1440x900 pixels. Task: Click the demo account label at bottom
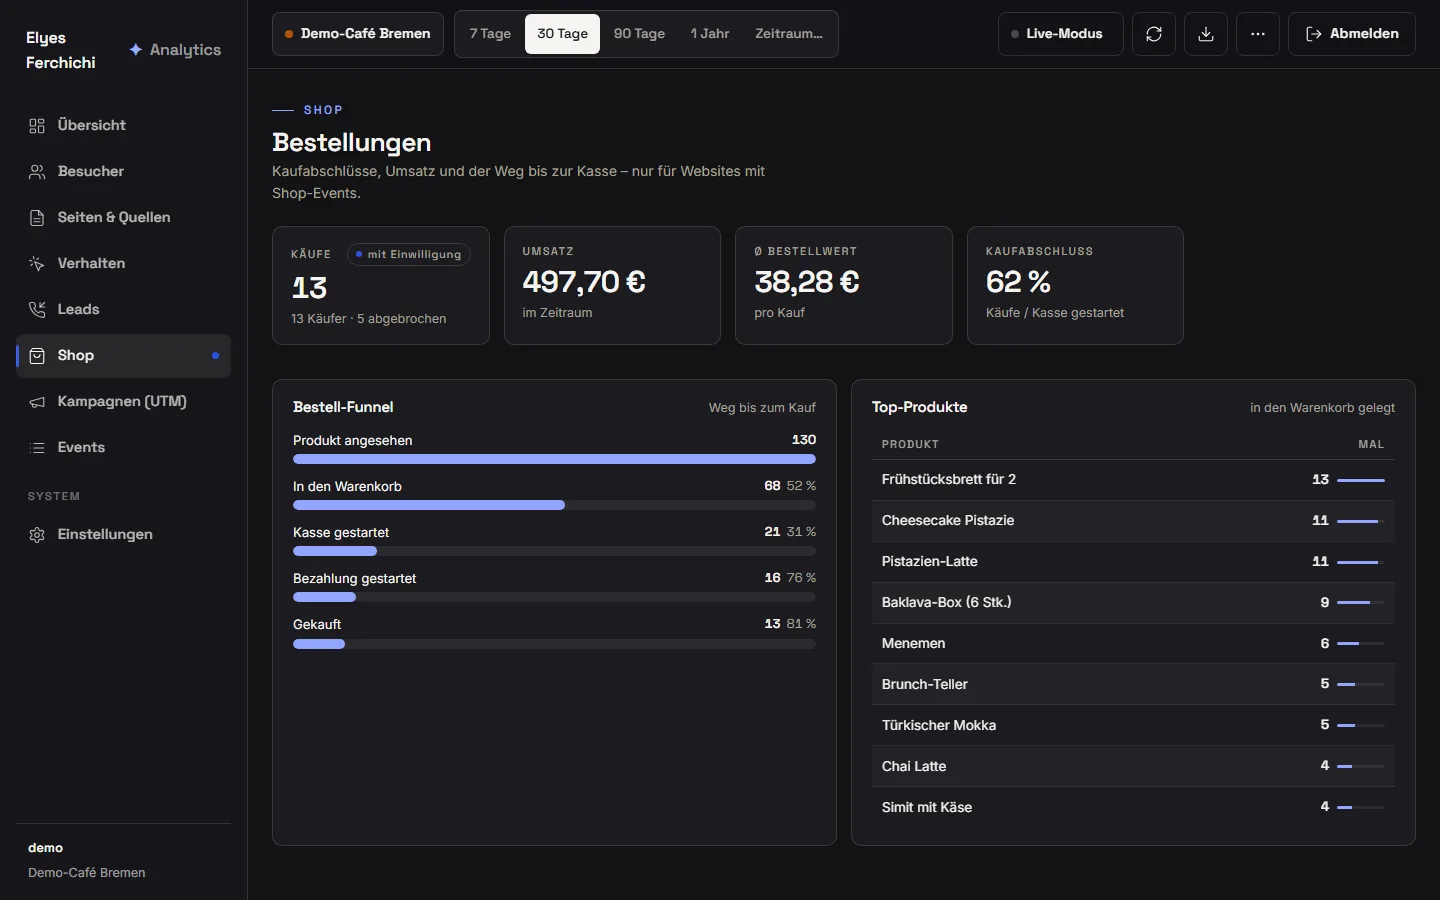click(x=46, y=848)
